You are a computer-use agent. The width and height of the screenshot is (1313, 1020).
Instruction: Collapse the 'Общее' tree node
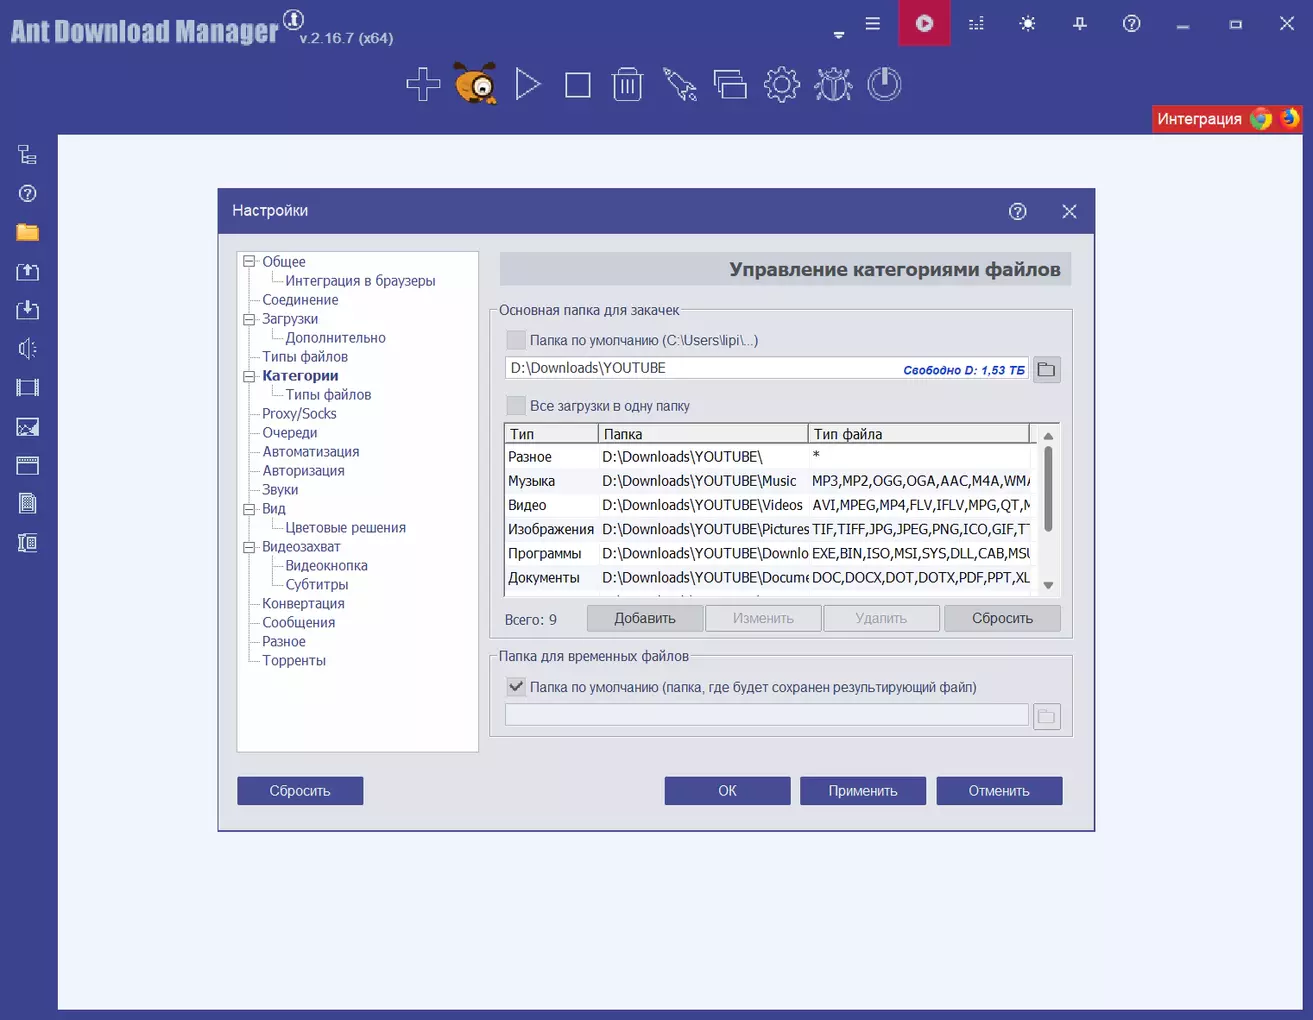coord(250,262)
